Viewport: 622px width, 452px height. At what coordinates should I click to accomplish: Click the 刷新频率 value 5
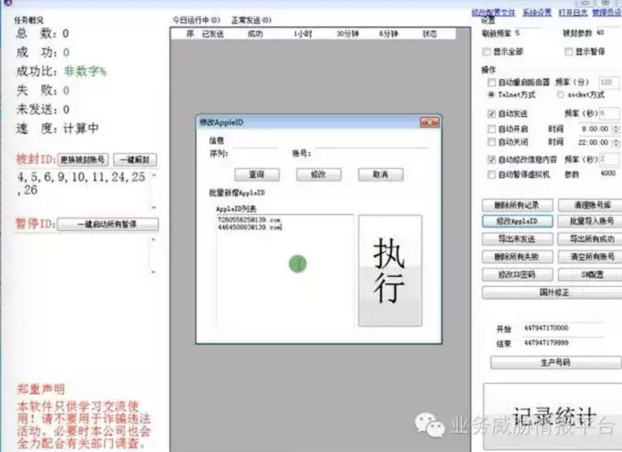(x=517, y=33)
